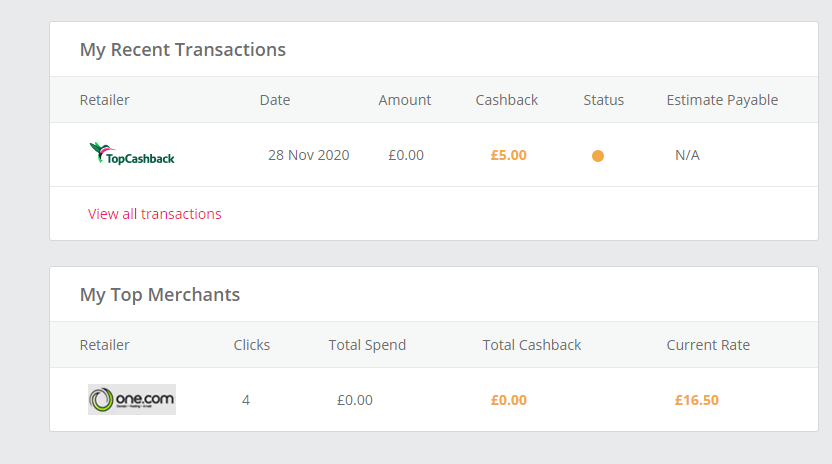Image resolution: width=832 pixels, height=464 pixels.
Task: Click the Estimate Payable column header
Action: (722, 100)
